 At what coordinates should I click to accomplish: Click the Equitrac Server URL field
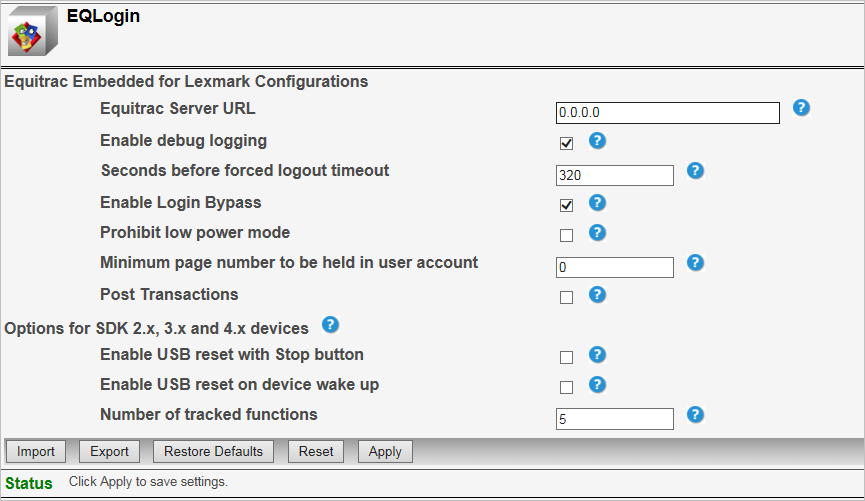(667, 113)
